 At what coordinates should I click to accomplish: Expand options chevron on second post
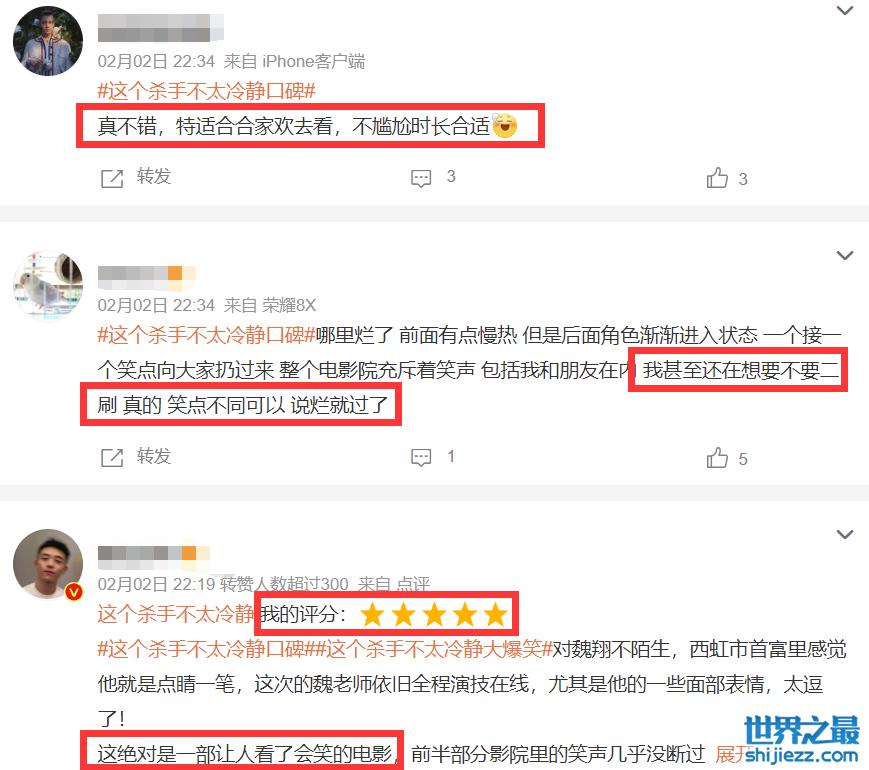(x=845, y=256)
